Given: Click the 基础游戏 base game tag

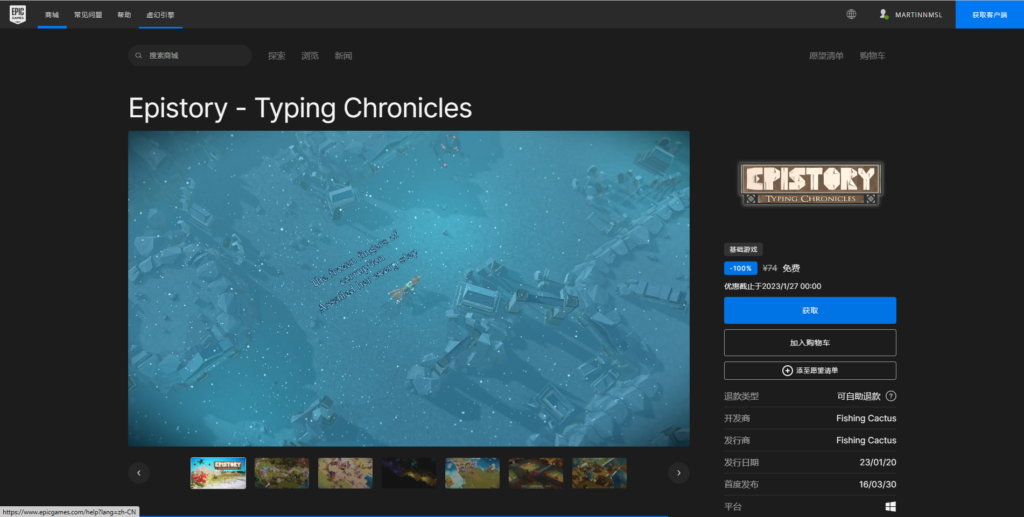Looking at the screenshot, I should coord(743,249).
